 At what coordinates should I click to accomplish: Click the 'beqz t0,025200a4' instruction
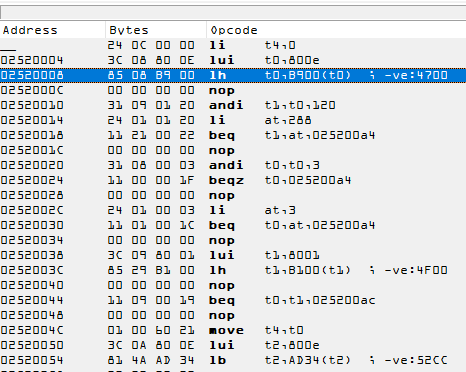(280, 180)
